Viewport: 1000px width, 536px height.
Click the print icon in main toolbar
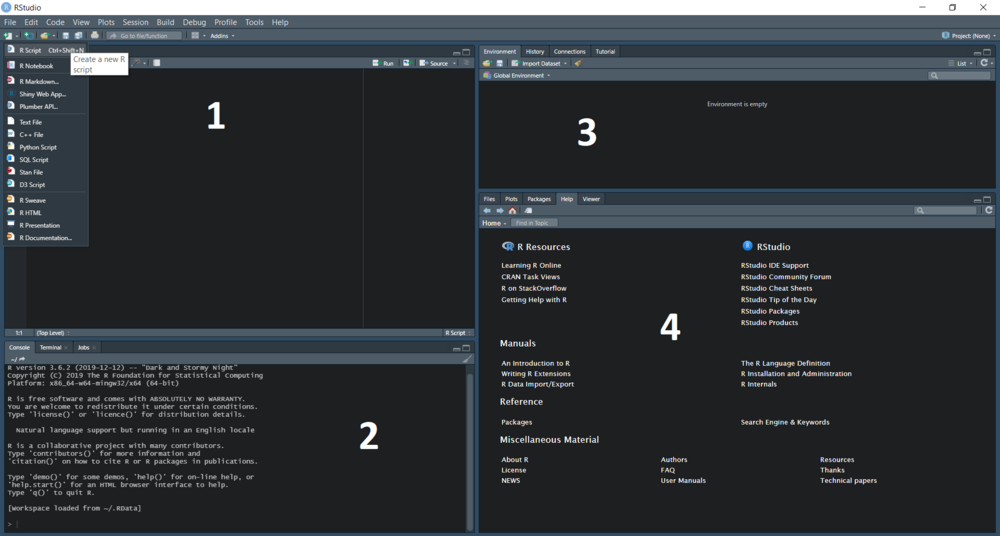(95, 35)
